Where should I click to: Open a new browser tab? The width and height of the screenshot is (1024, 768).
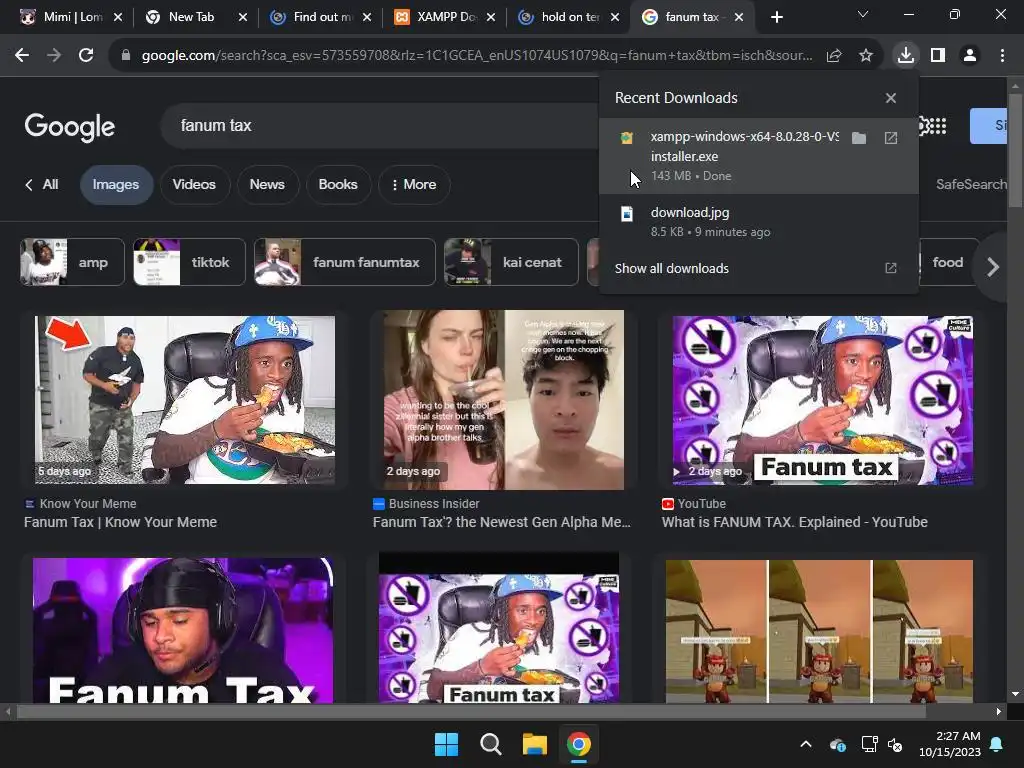(x=776, y=17)
